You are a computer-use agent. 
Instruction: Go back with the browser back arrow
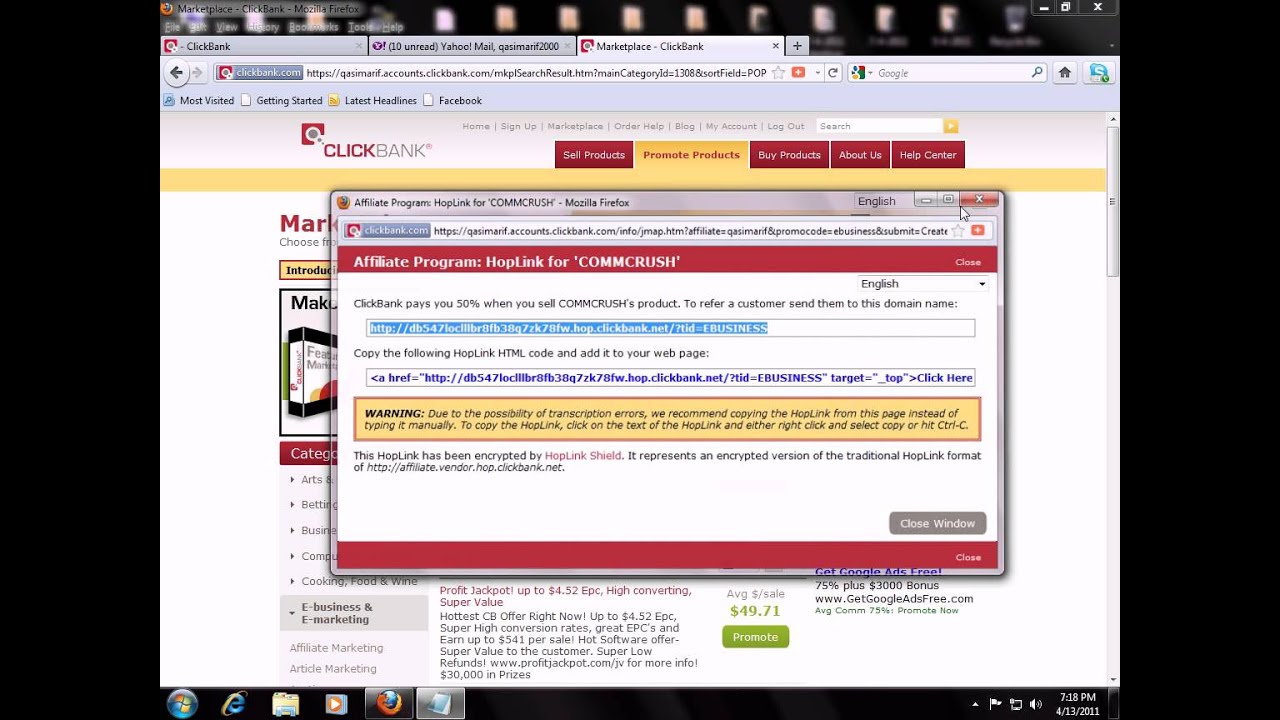tap(177, 72)
